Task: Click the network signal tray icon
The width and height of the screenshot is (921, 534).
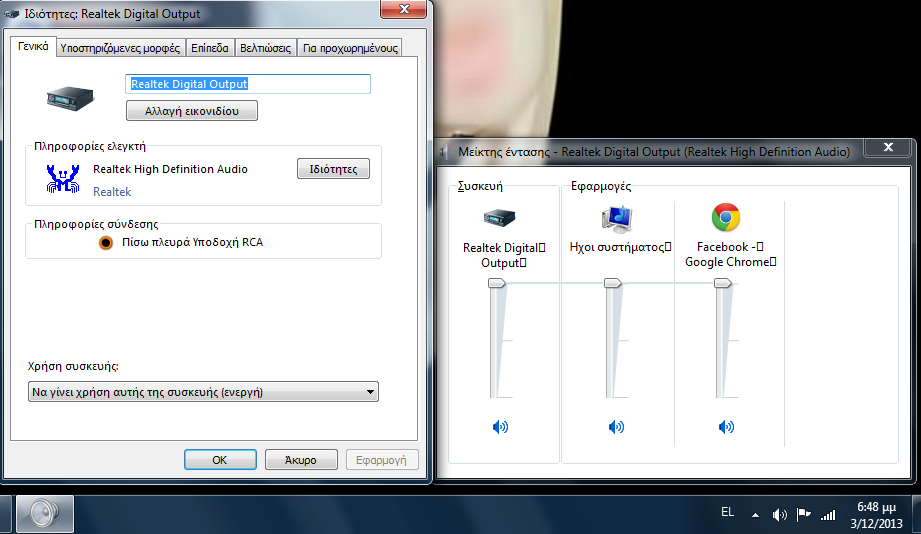Action: point(828,515)
